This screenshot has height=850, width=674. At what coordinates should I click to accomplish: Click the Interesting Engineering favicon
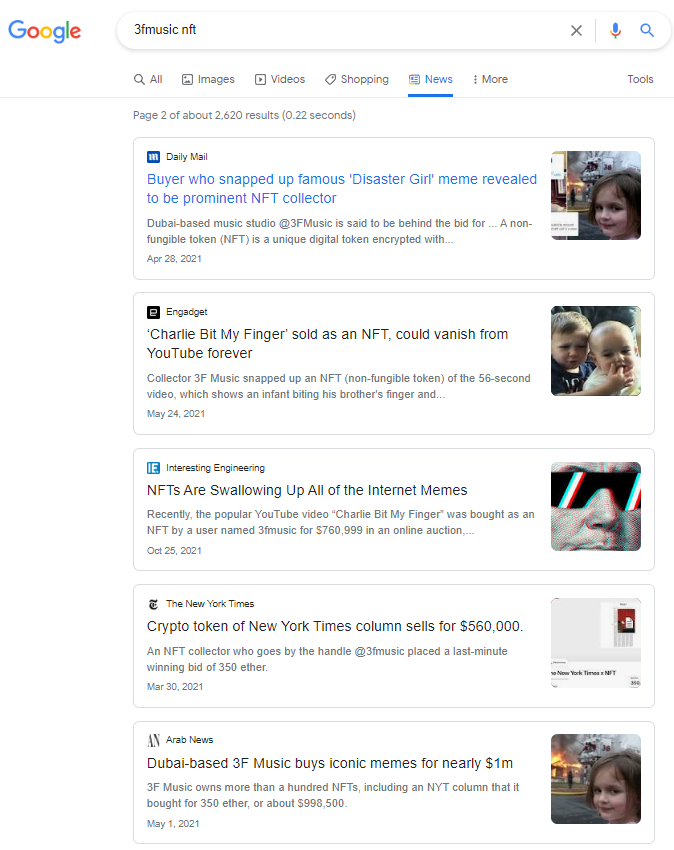coord(153,468)
